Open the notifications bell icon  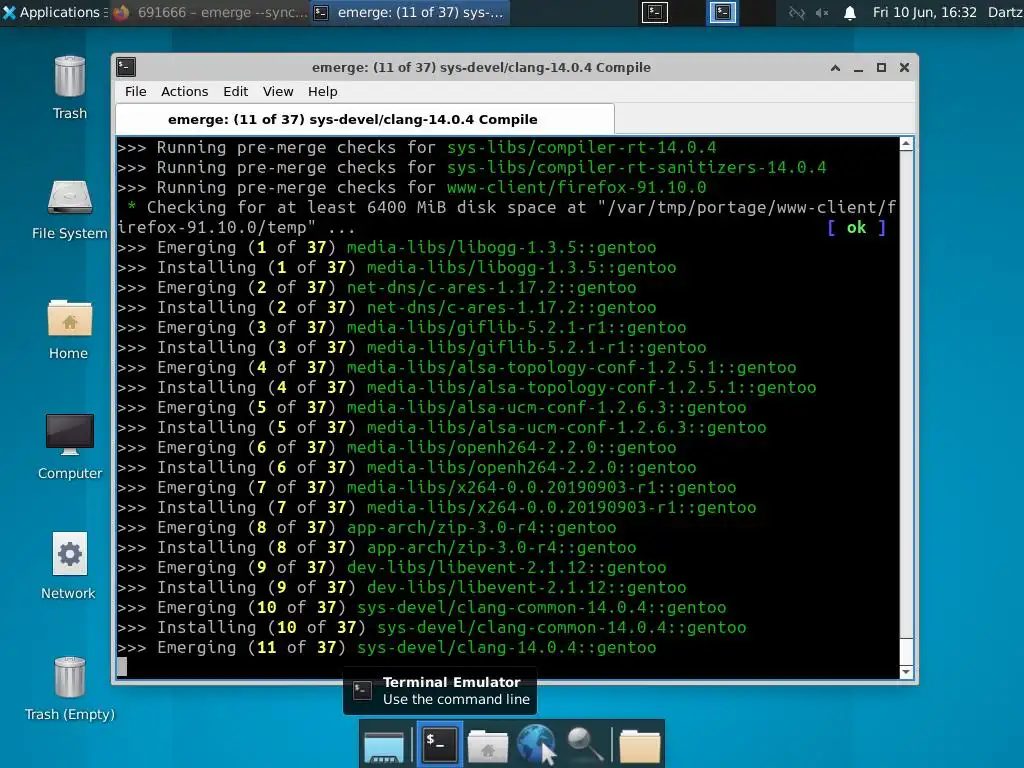click(850, 12)
